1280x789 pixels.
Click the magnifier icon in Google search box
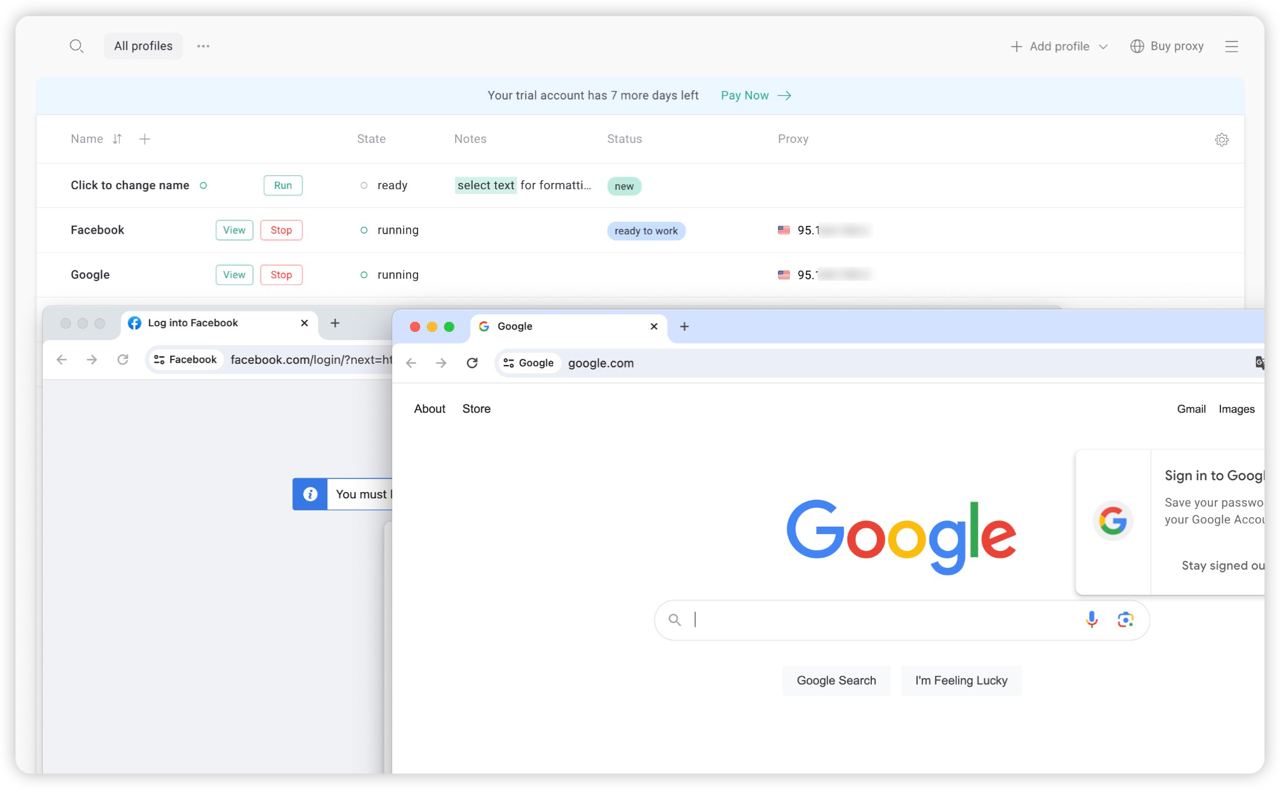(675, 620)
